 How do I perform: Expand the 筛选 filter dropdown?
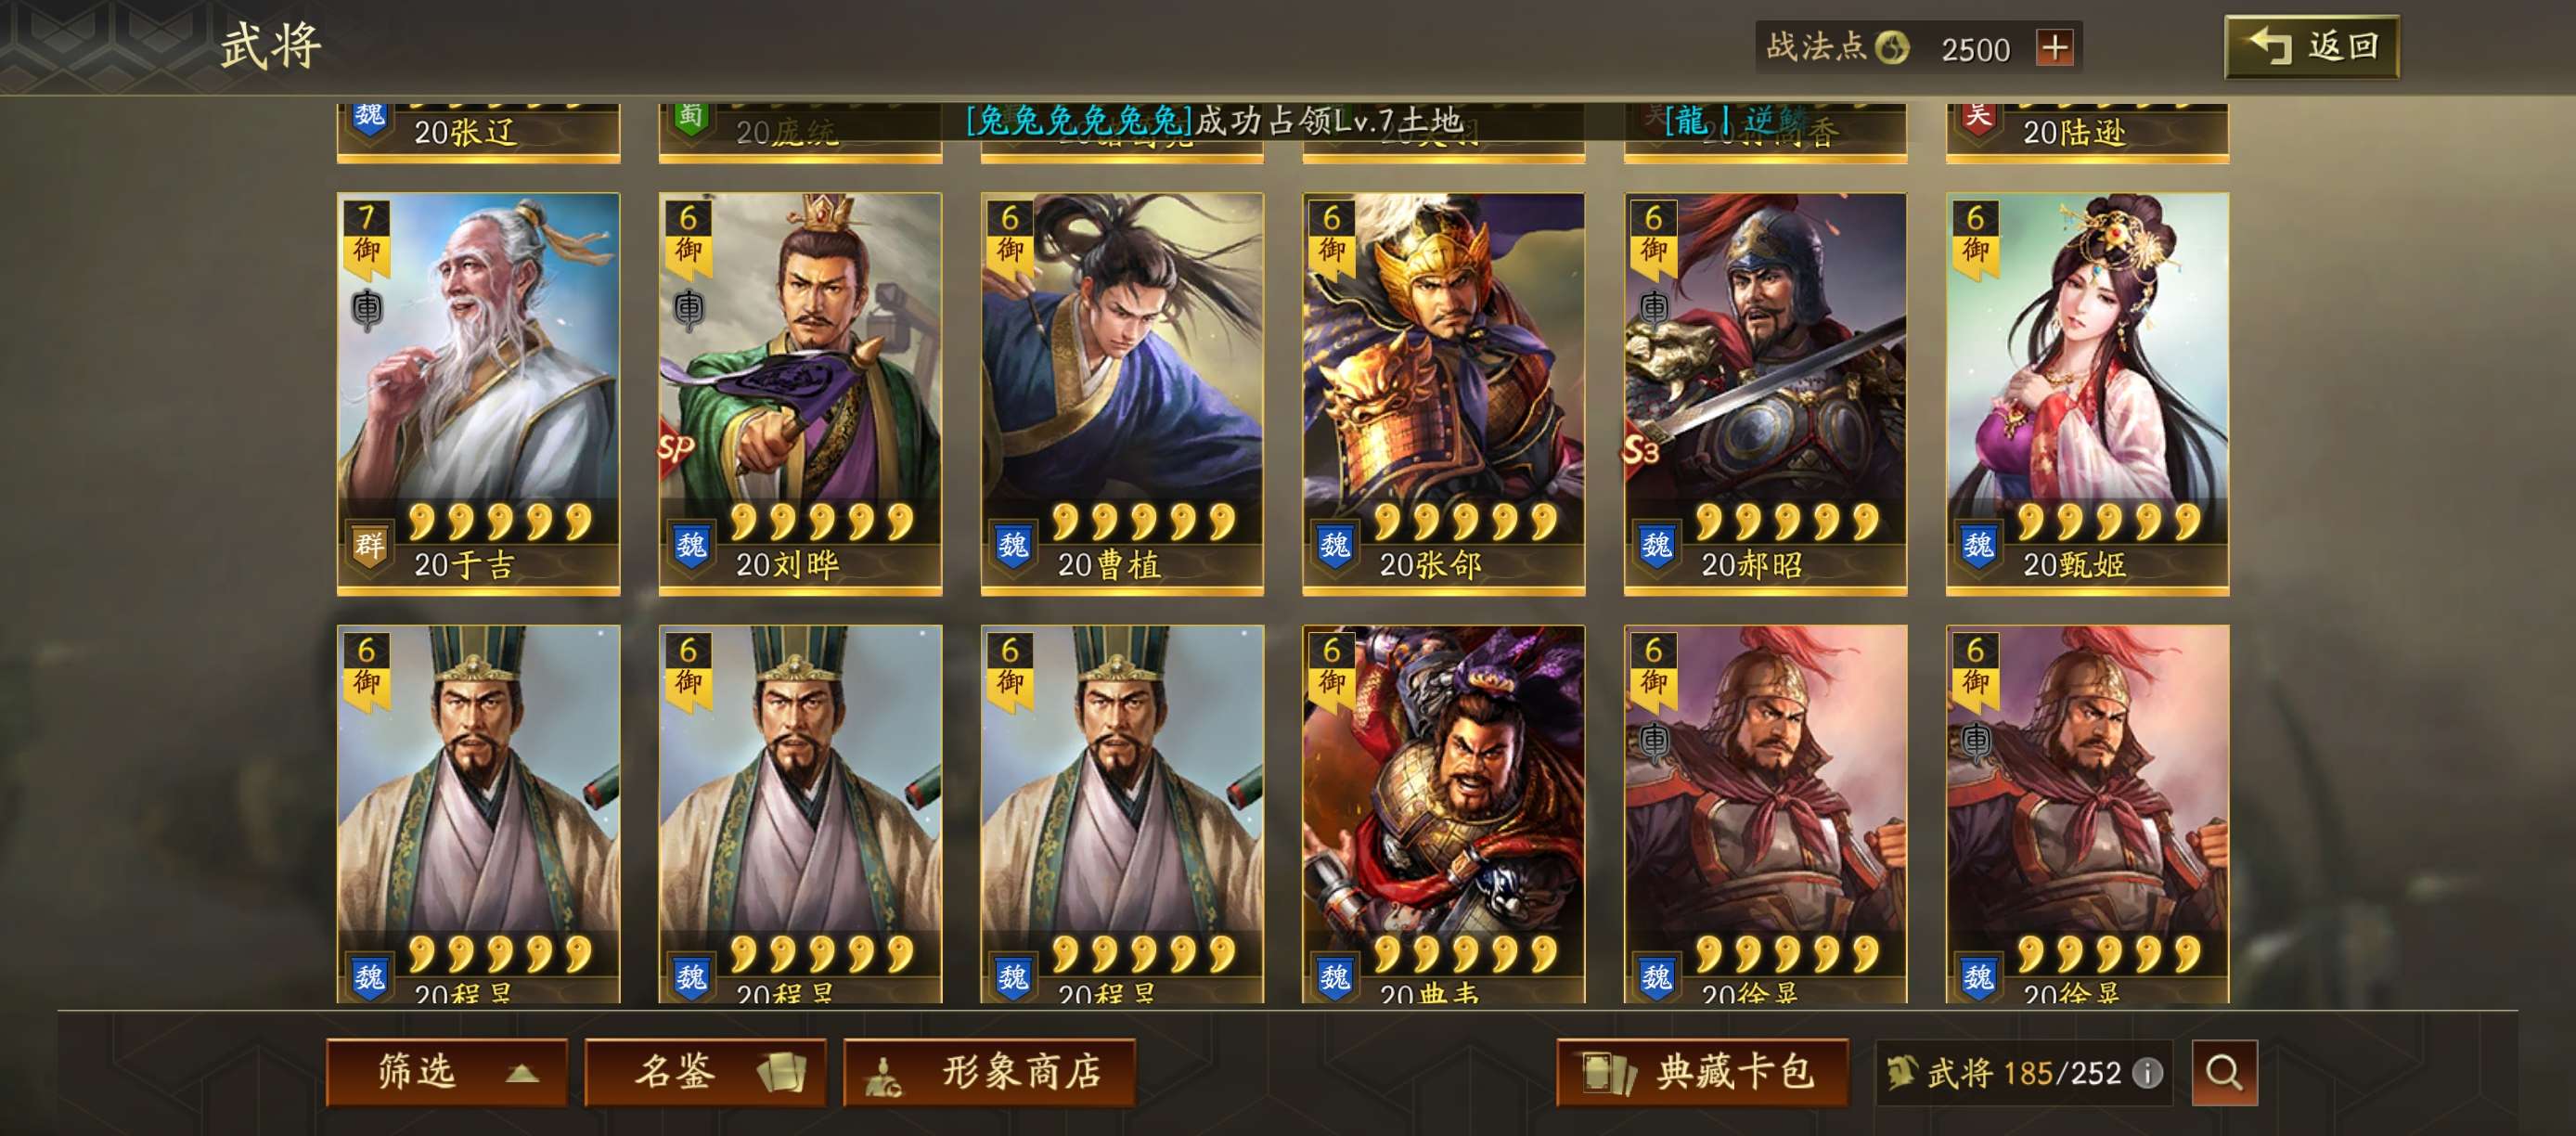click(446, 1073)
